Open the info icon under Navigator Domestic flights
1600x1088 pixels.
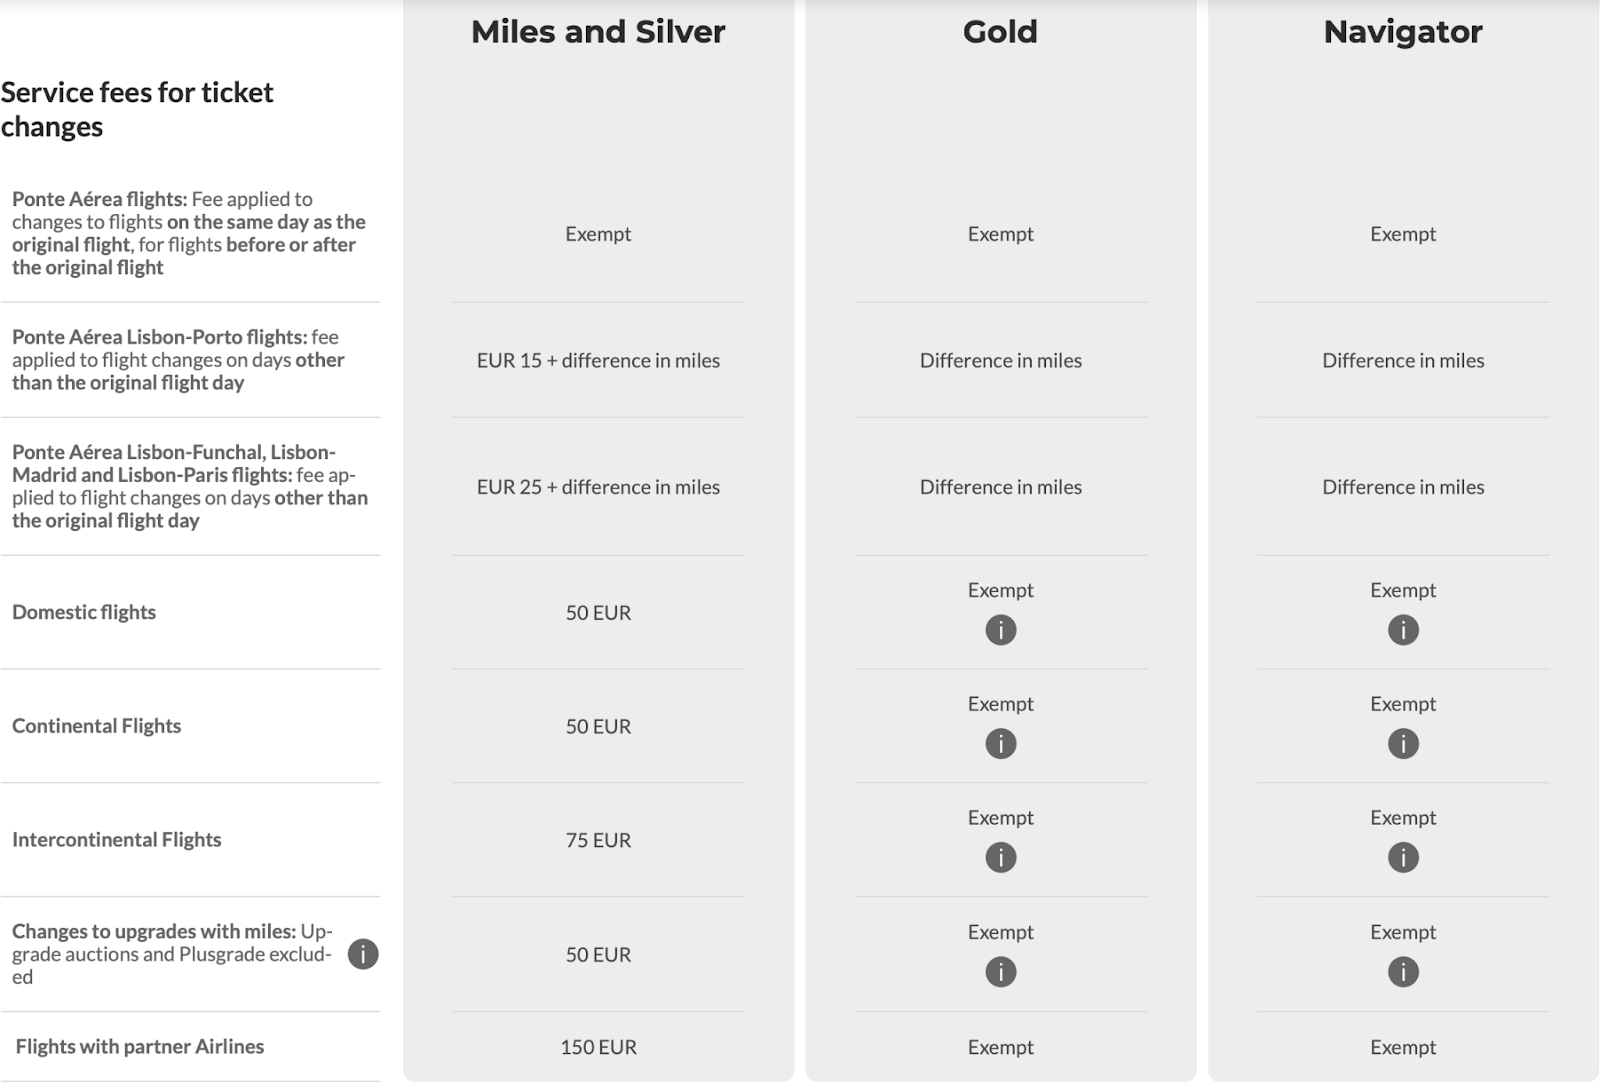coord(1404,630)
